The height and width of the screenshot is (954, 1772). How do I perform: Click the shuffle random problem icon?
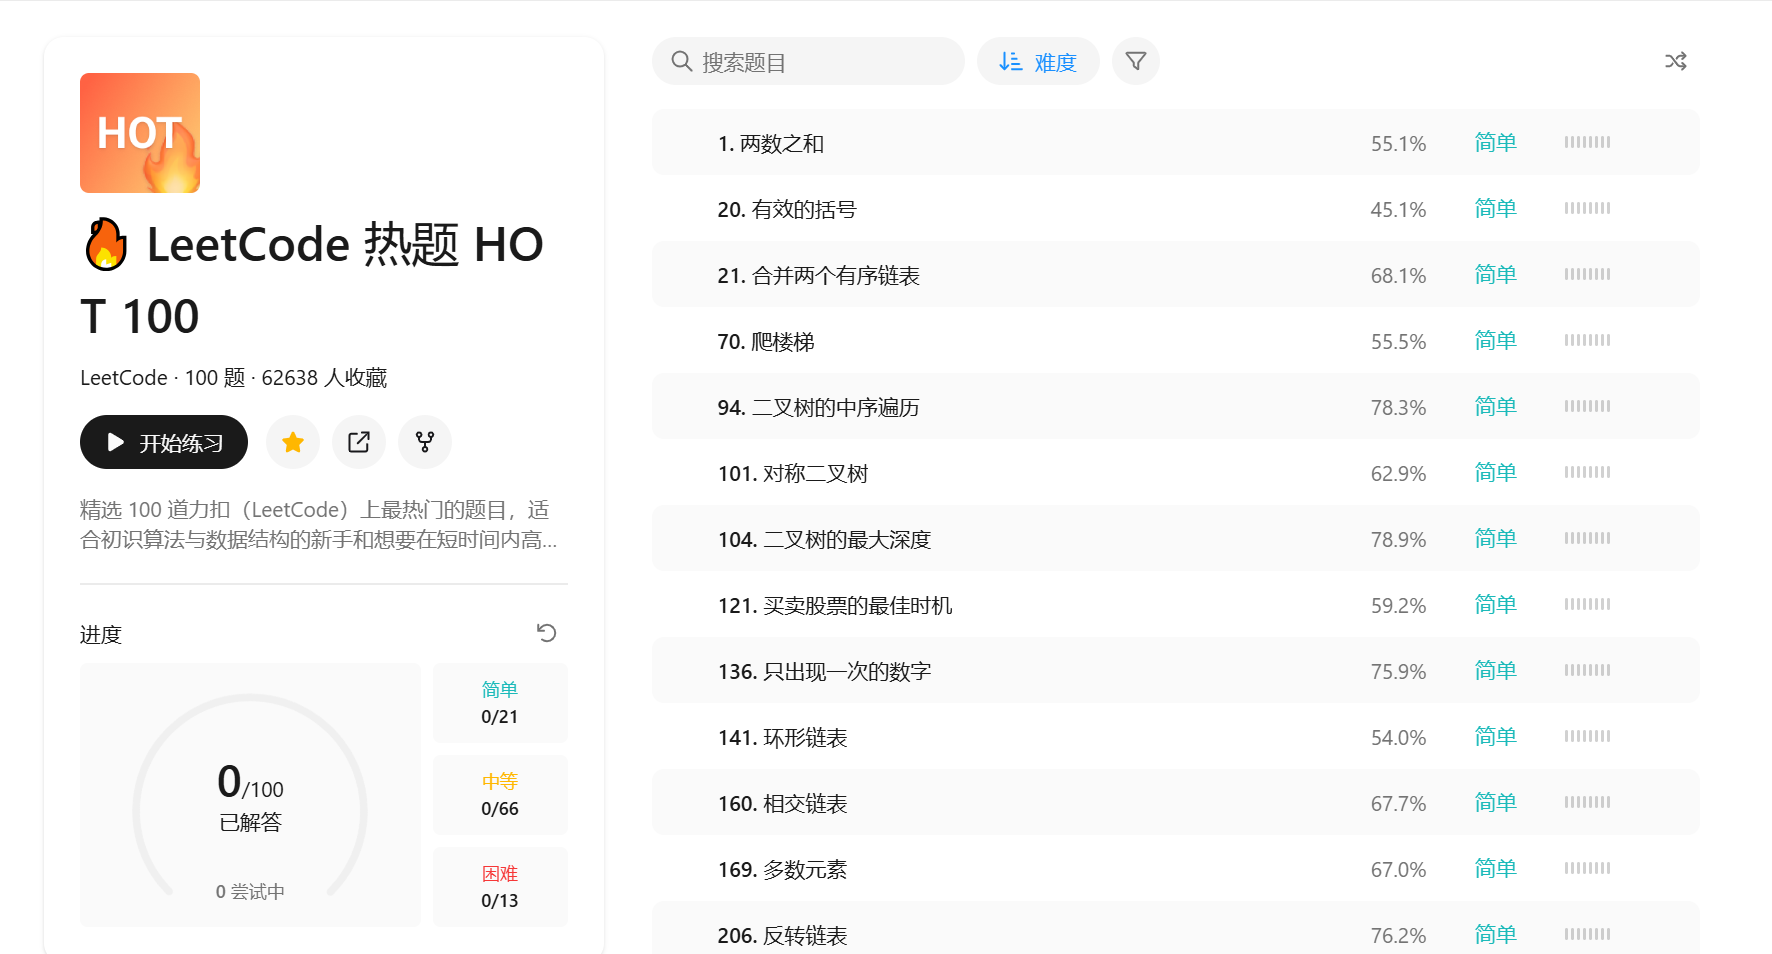click(x=1676, y=61)
